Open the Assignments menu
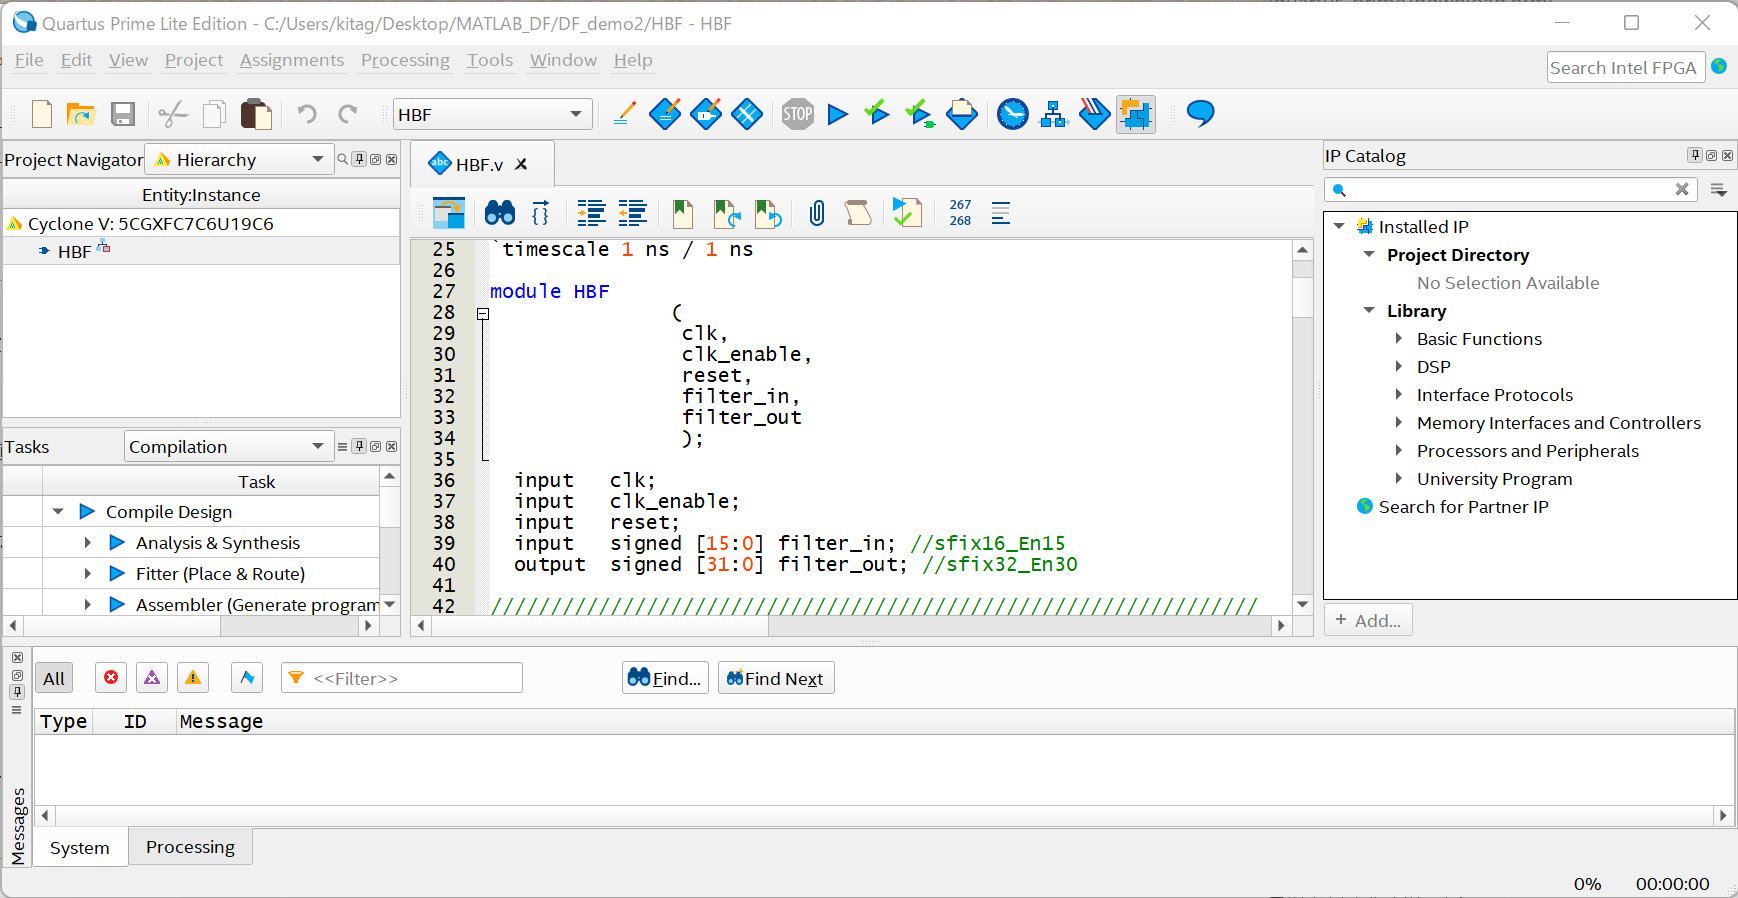The image size is (1738, 898). [291, 60]
